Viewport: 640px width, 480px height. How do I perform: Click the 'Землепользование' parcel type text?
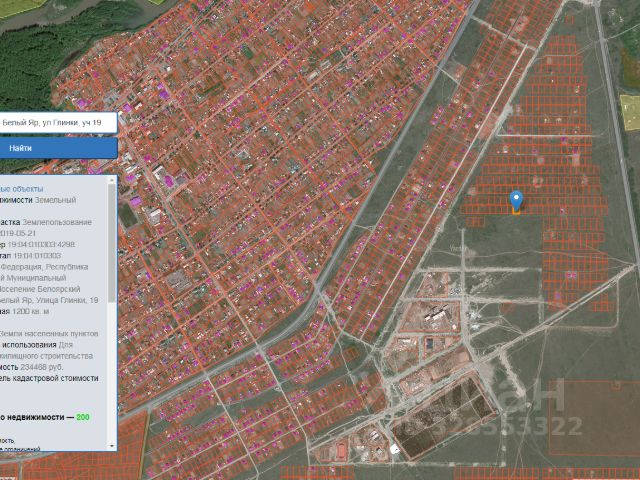coord(57,222)
